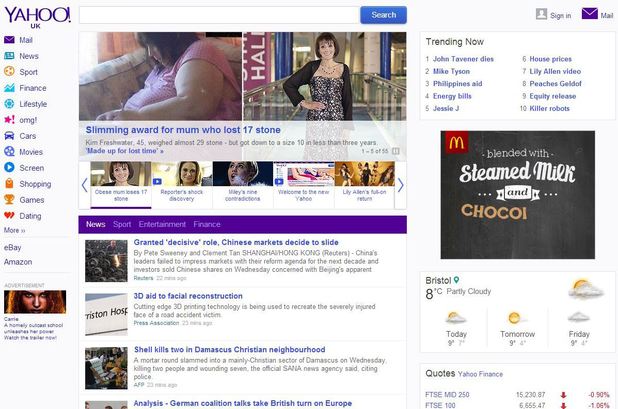Click the Movies film reel icon
The image size is (618, 409).
tap(9, 151)
